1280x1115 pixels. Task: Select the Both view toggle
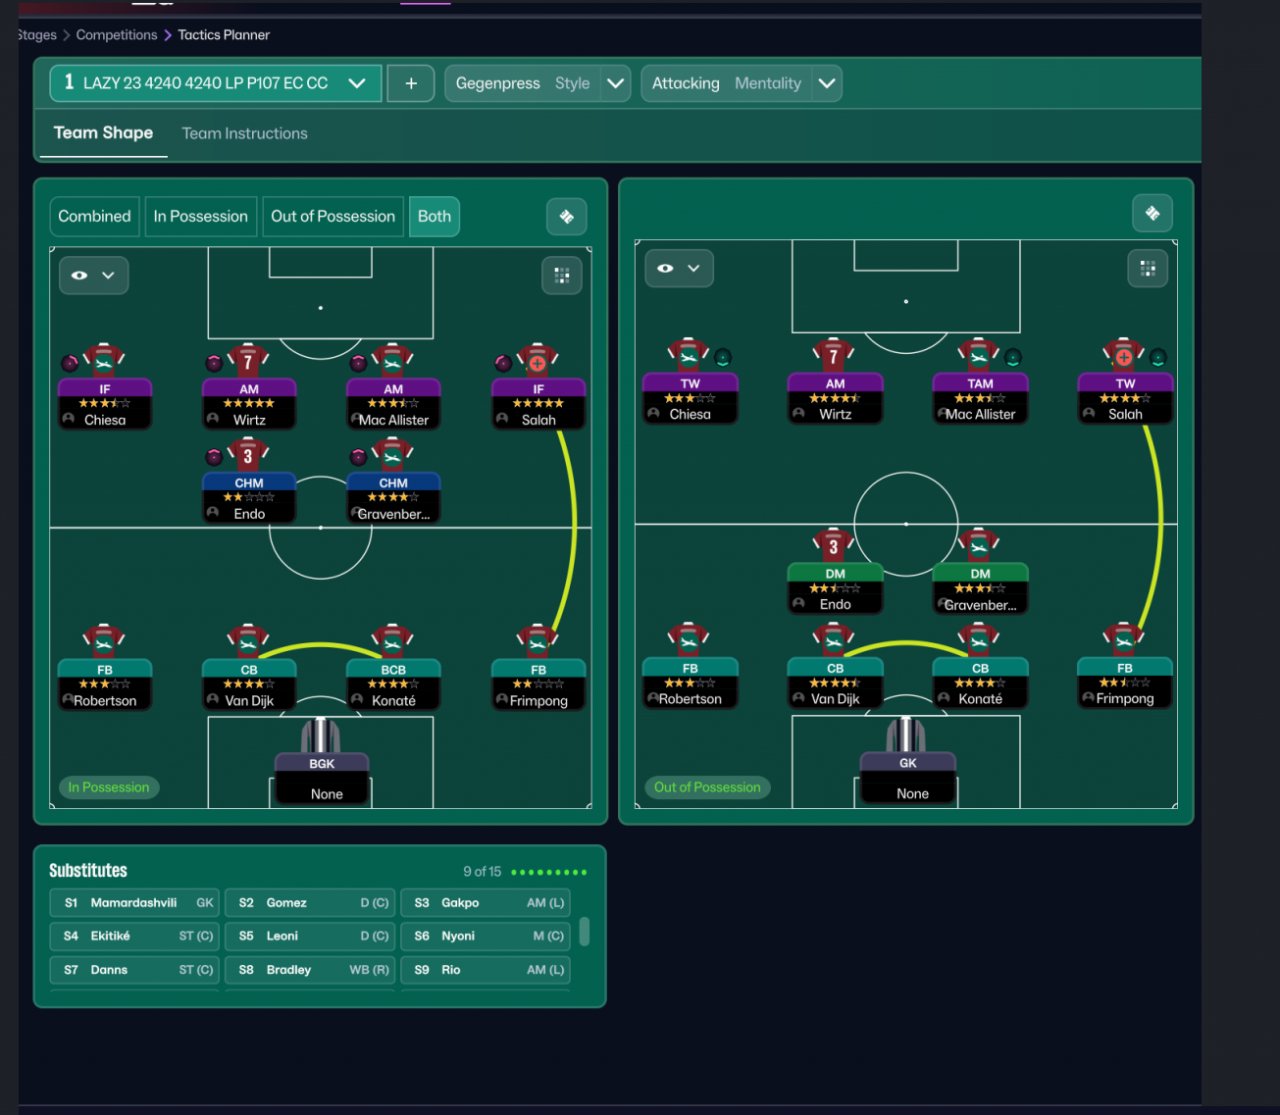(434, 216)
